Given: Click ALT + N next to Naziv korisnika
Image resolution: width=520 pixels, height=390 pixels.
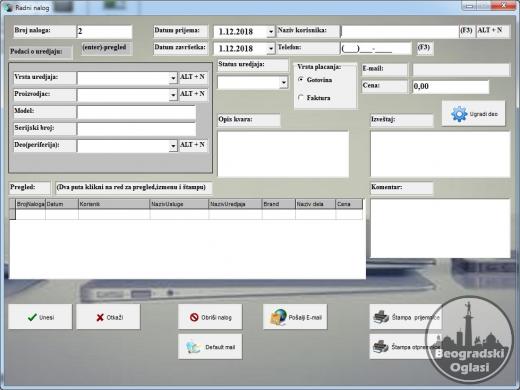Looking at the screenshot, I should coord(493,31).
